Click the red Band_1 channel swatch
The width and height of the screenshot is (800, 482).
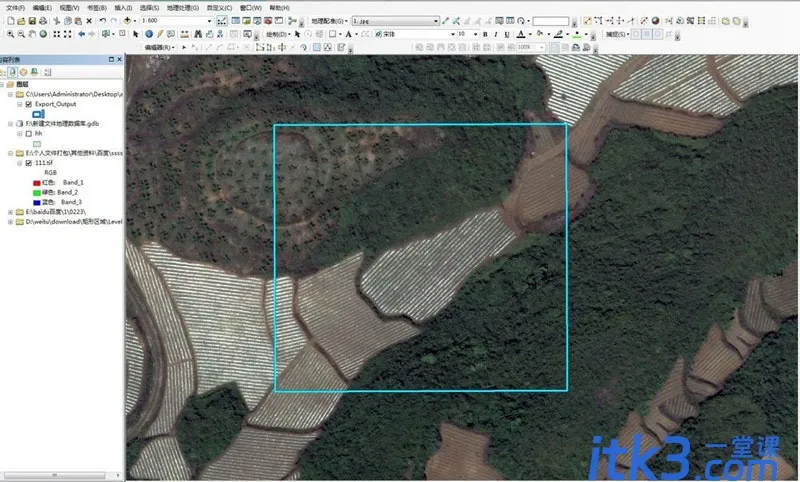pyautogui.click(x=37, y=183)
